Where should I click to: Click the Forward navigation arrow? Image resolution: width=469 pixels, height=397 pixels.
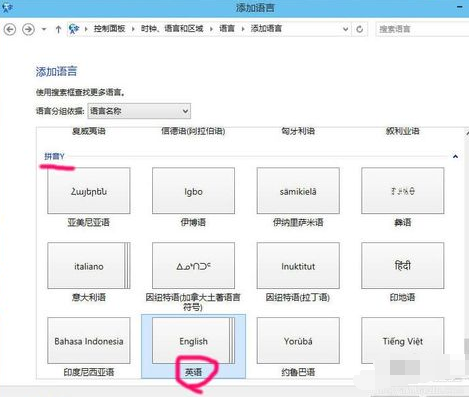(28, 29)
